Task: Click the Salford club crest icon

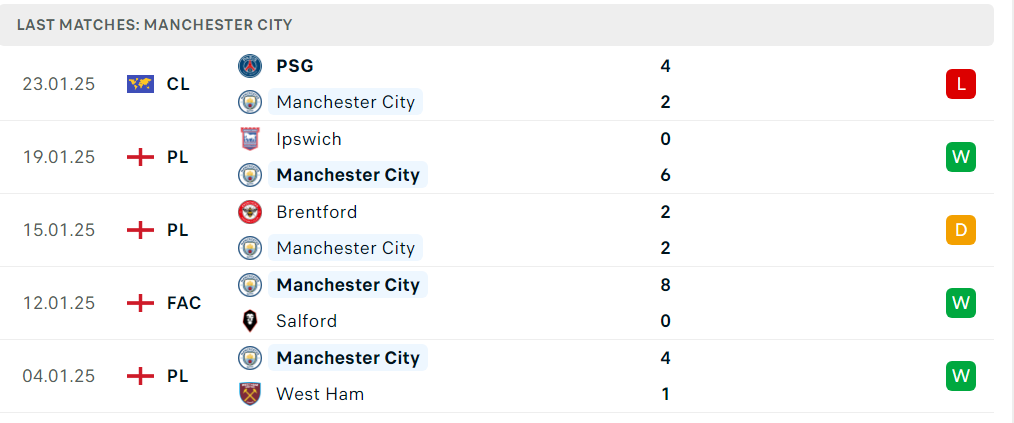Action: pyautogui.click(x=250, y=321)
